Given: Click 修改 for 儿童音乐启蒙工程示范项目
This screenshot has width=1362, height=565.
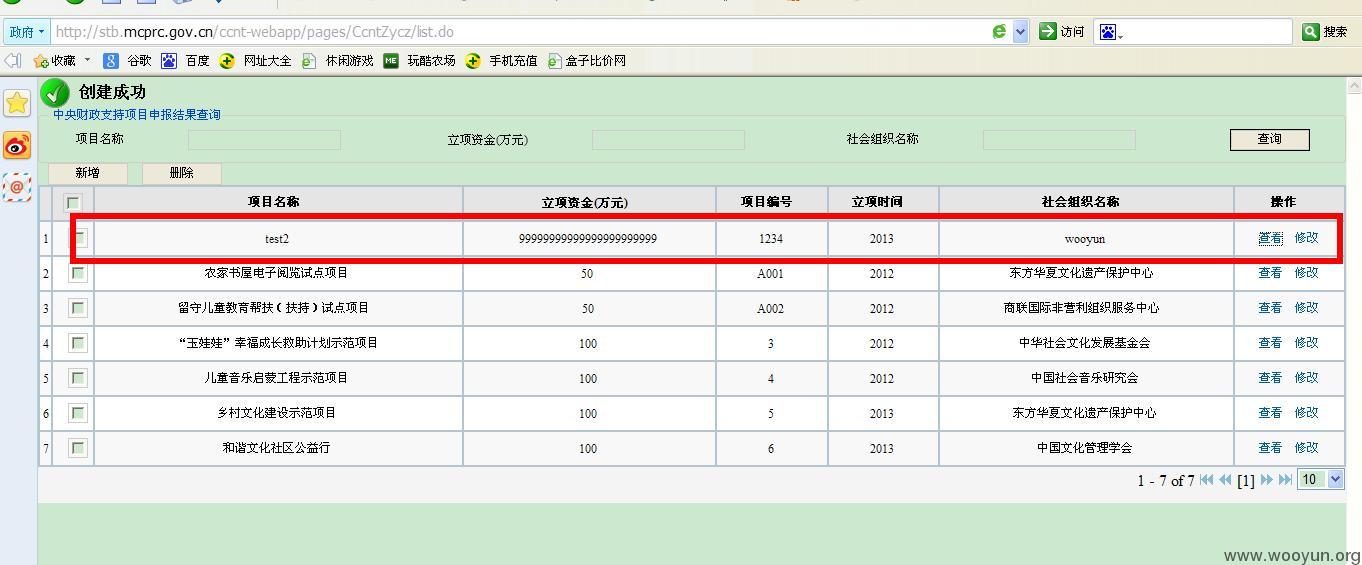Looking at the screenshot, I should pos(1307,378).
